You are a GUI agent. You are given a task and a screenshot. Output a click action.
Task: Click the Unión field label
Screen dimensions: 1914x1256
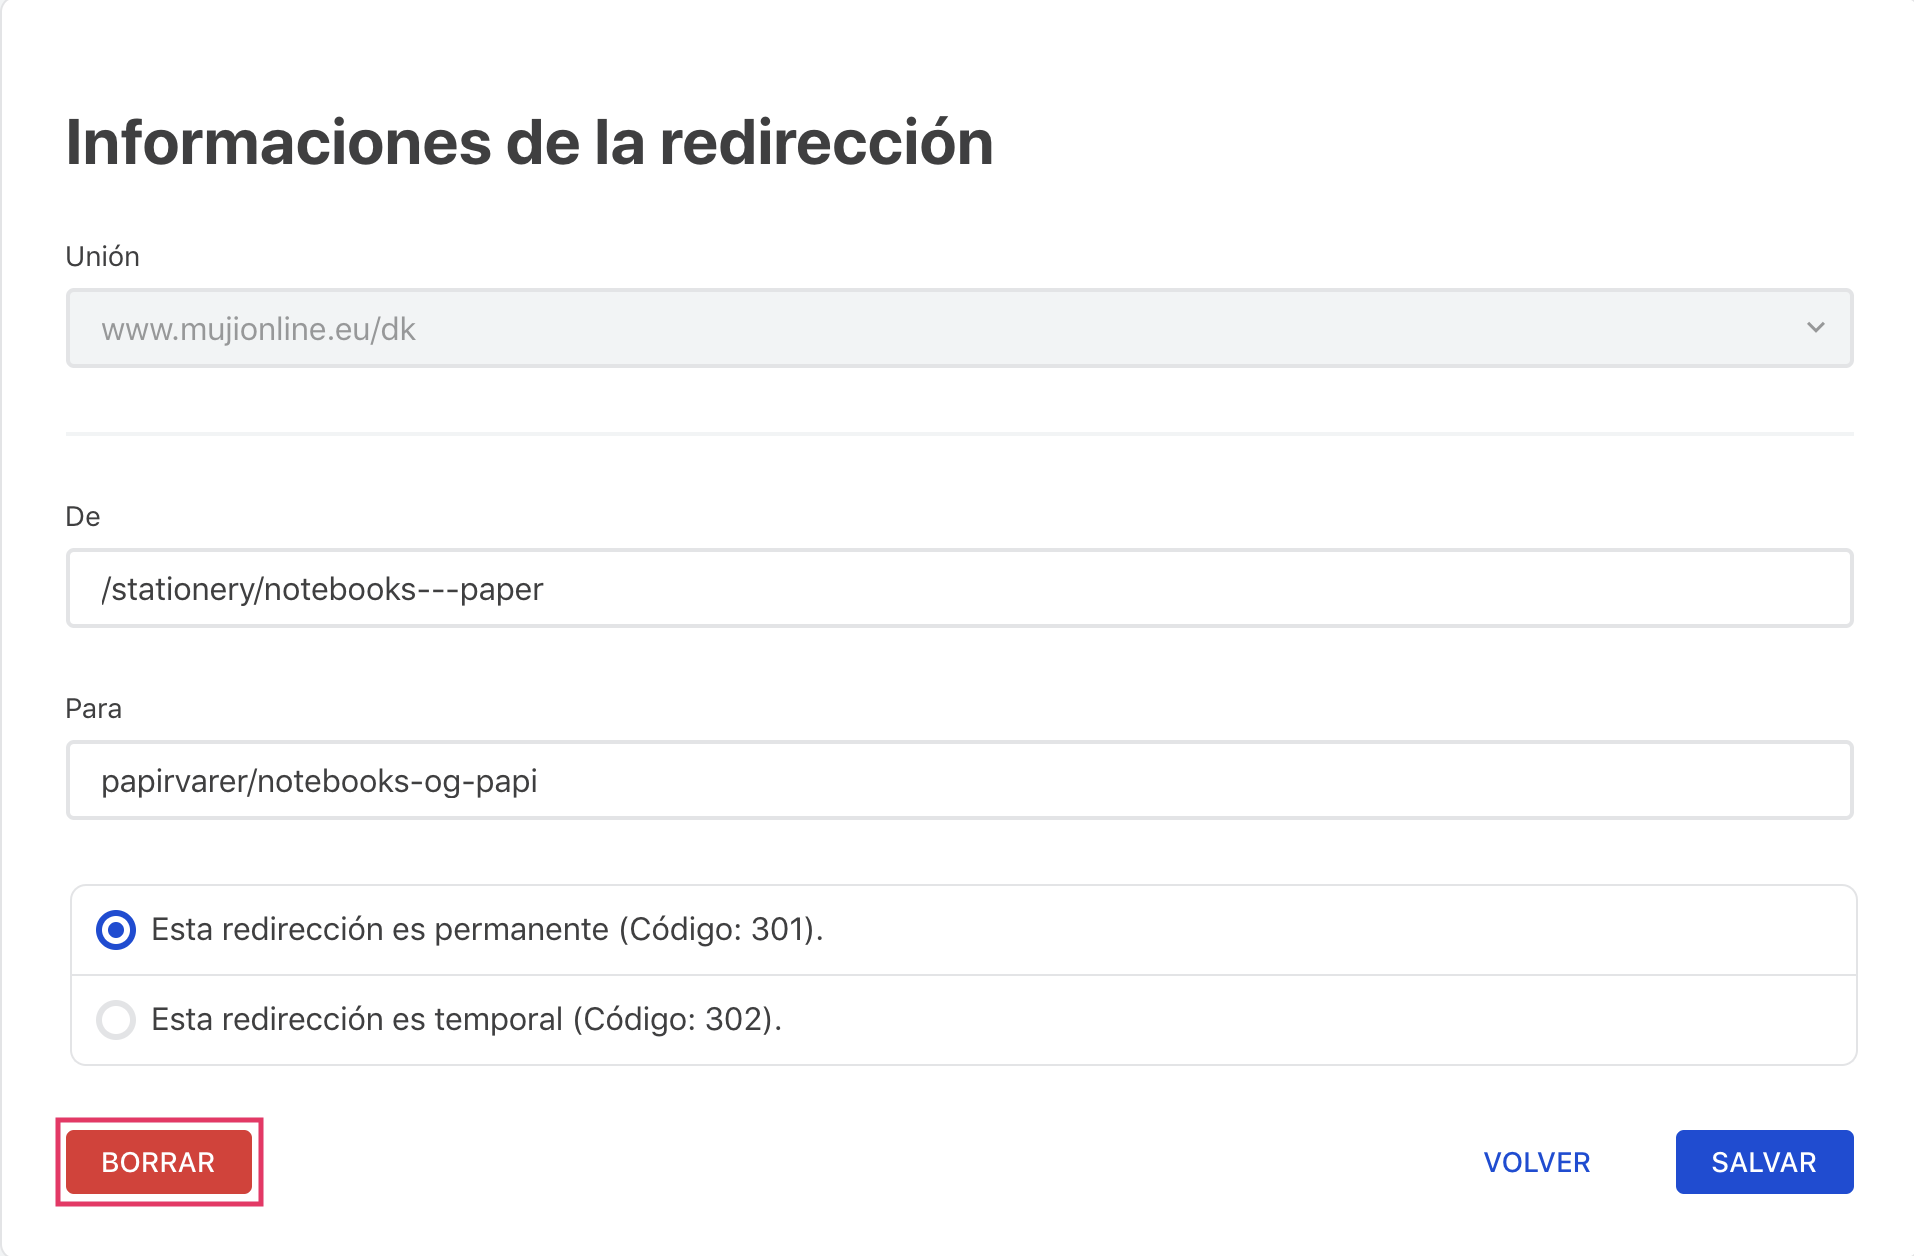(101, 256)
